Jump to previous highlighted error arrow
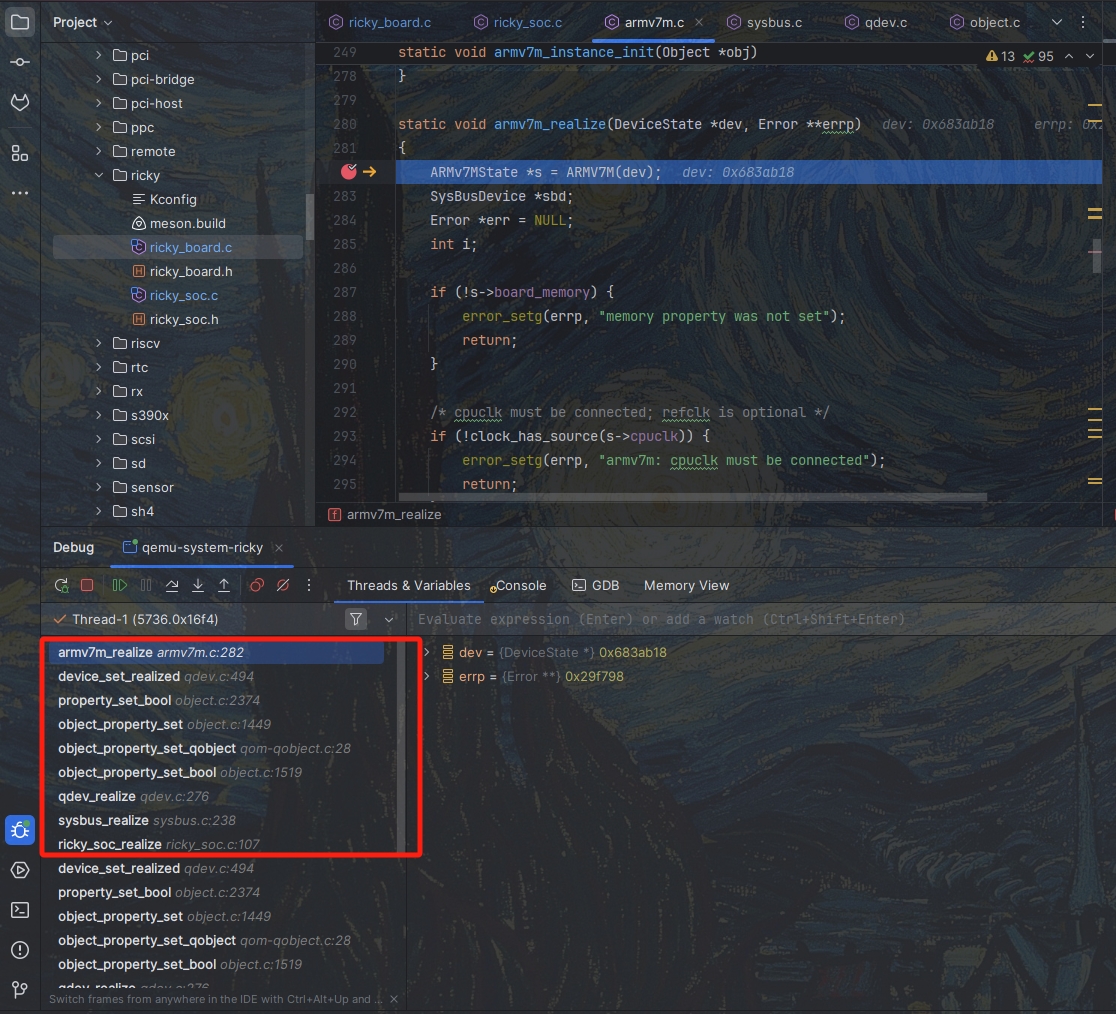This screenshot has width=1116, height=1014. click(x=1069, y=56)
